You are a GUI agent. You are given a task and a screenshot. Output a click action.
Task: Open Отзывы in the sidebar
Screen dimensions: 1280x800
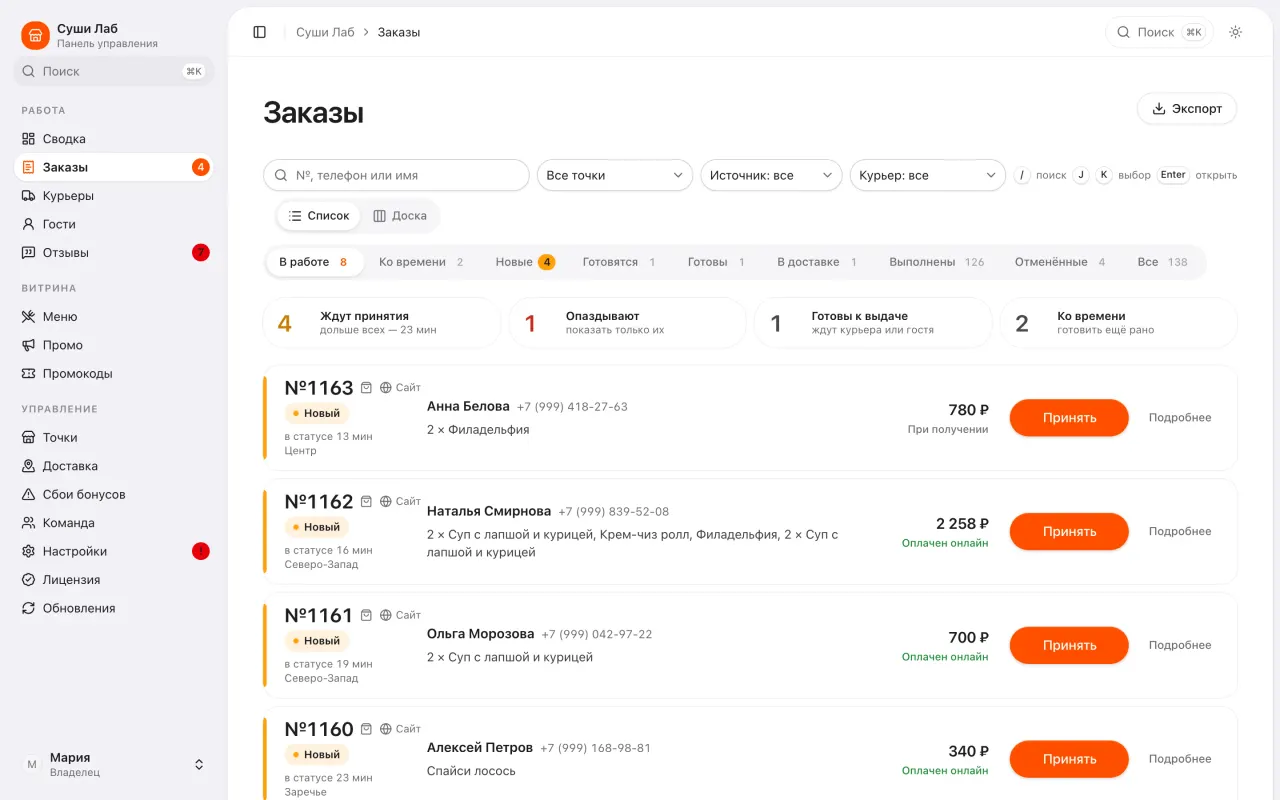tap(114, 253)
